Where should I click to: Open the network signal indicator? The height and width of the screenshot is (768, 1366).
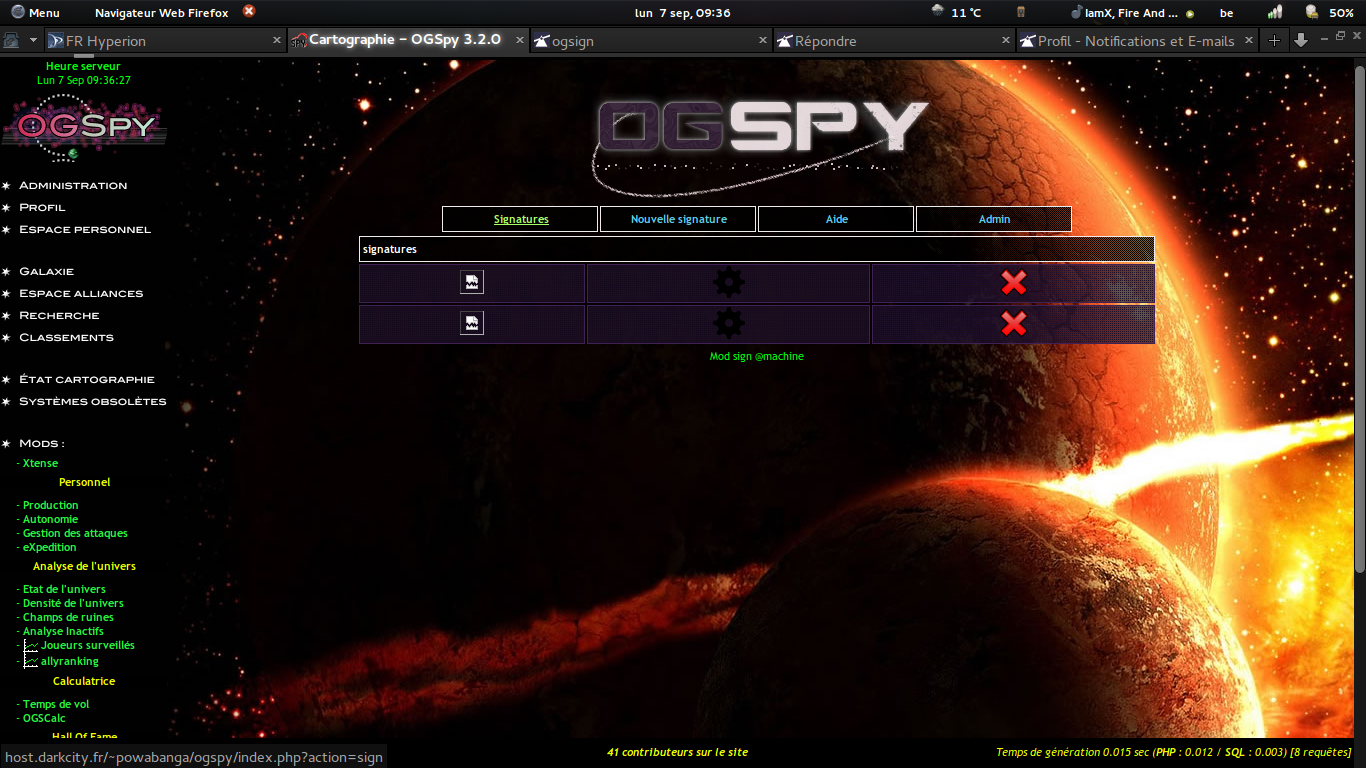(1275, 13)
